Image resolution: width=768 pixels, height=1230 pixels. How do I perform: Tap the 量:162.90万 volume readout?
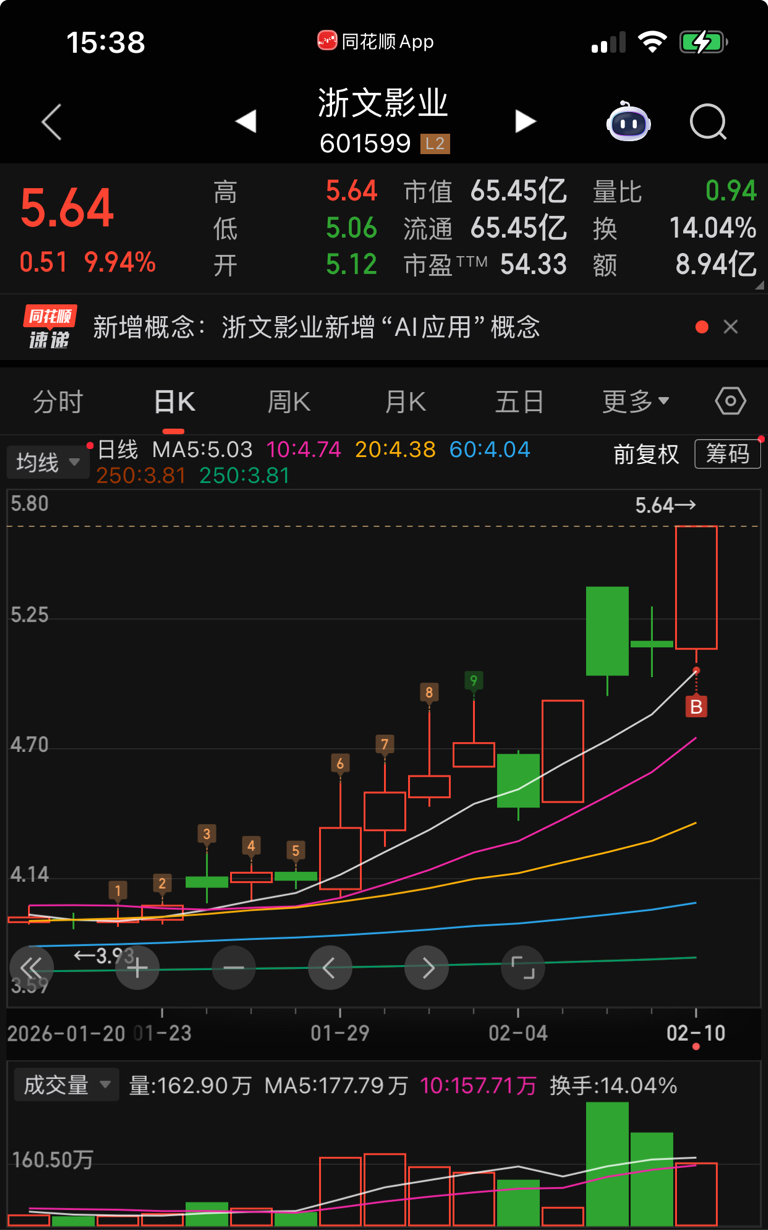191,1085
